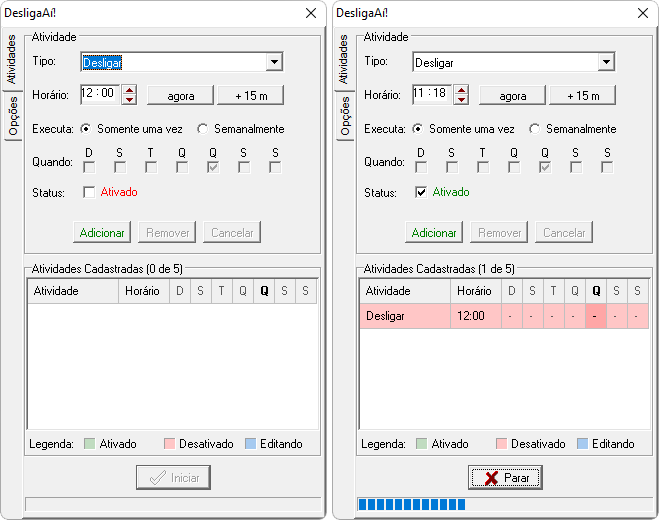This screenshot has width=659, height=520.
Task: Click Adicionar button in right window
Action: coord(434,232)
